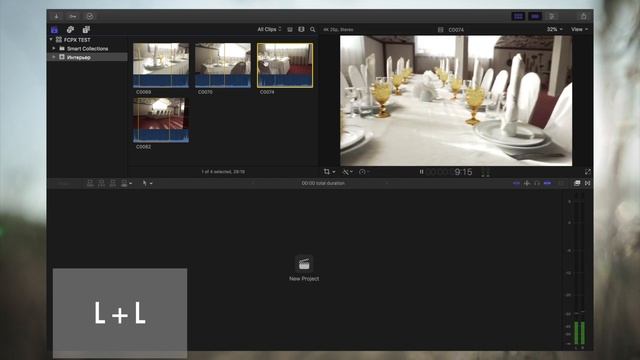Toggle solo headphones icon
Image resolution: width=640 pixels, height=360 pixels.
(537, 183)
